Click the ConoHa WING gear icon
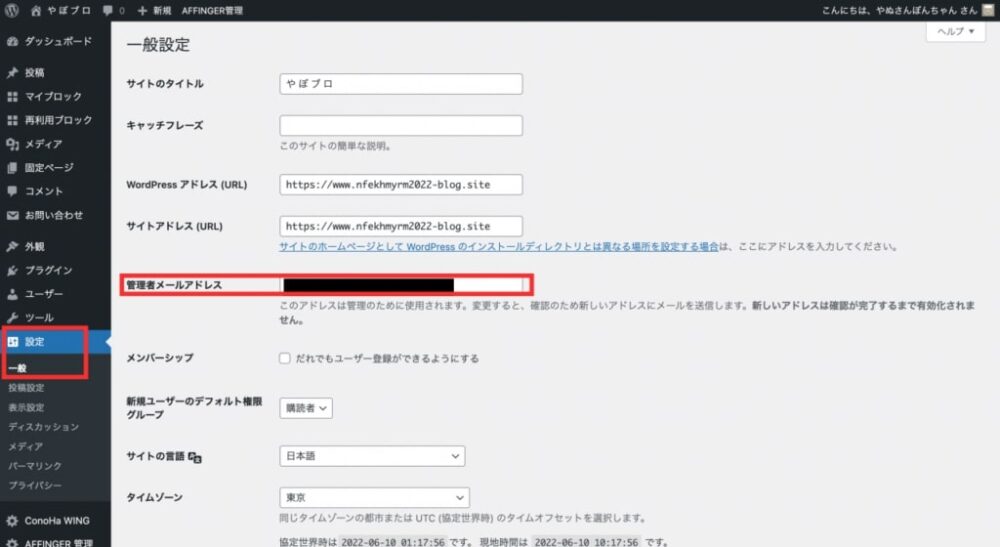Viewport: 1000px width, 547px height. click(12, 521)
